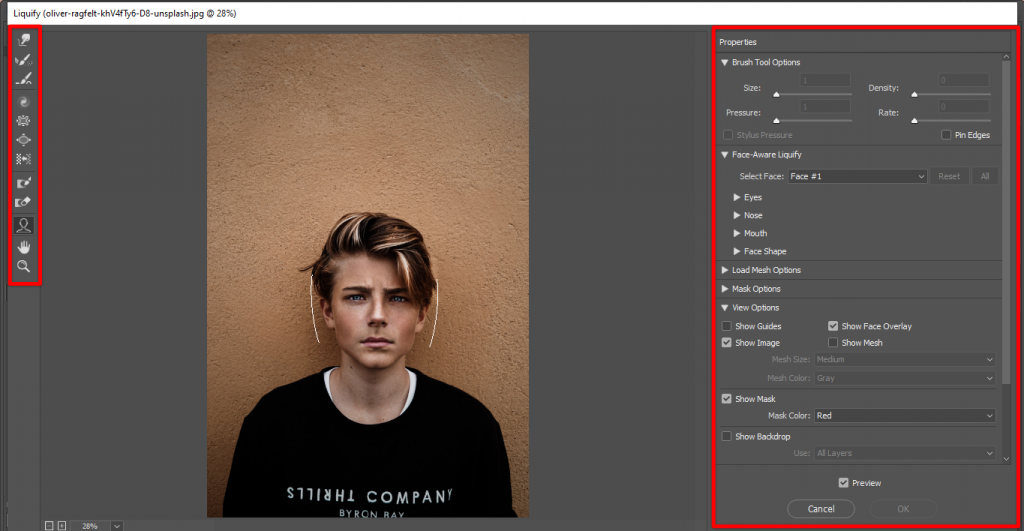
Task: Uncheck Show Face Overlay
Action: click(833, 326)
